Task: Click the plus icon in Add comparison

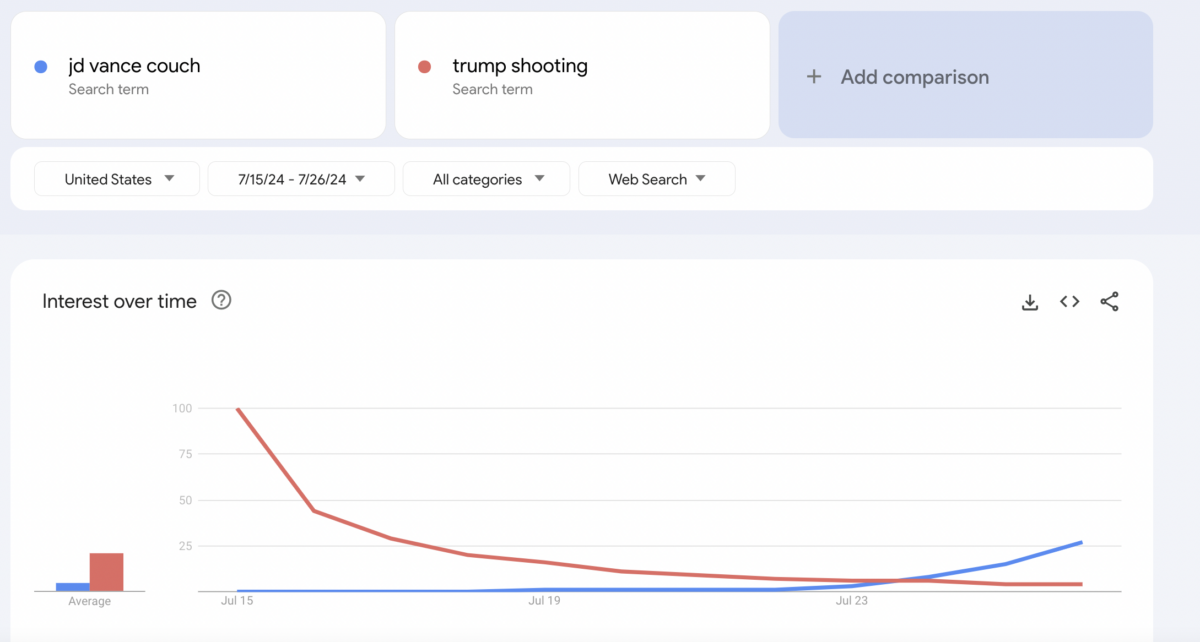Action: coord(814,77)
